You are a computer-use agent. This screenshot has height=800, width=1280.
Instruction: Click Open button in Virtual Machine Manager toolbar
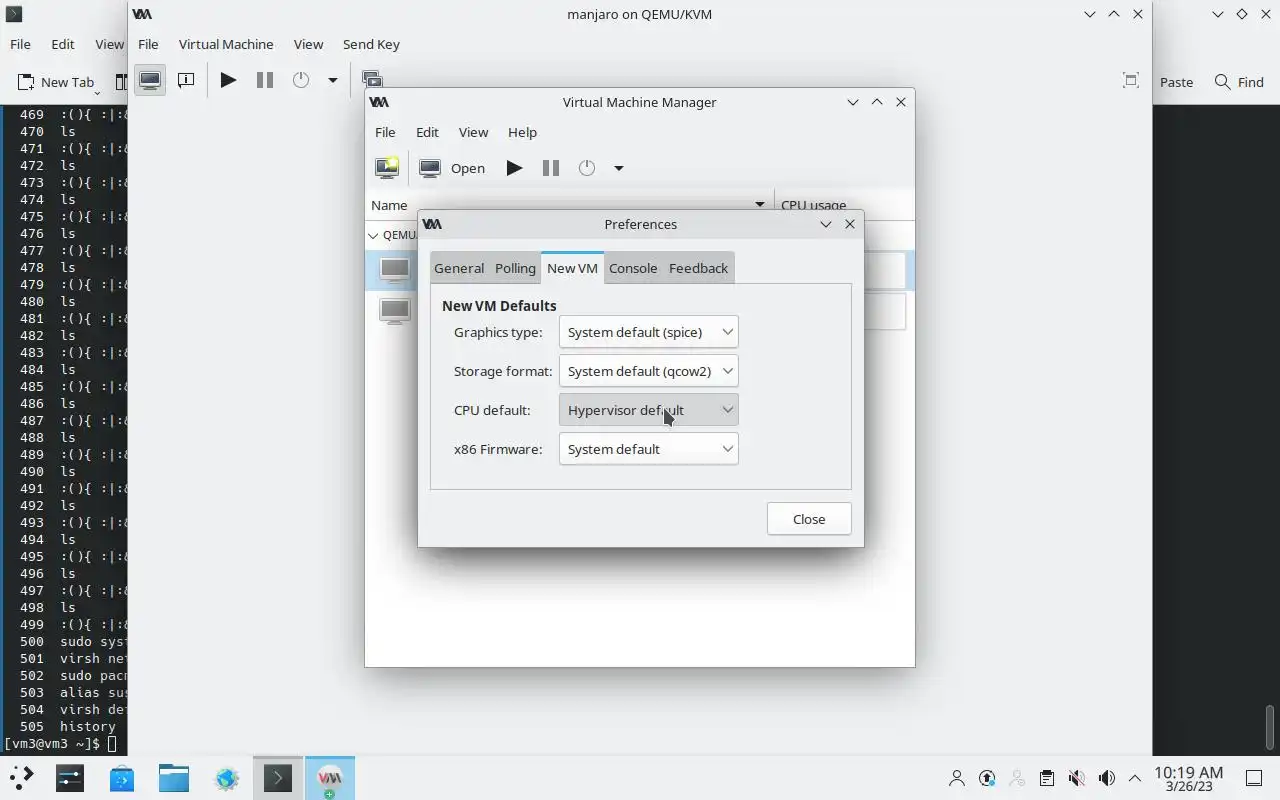[453, 168]
